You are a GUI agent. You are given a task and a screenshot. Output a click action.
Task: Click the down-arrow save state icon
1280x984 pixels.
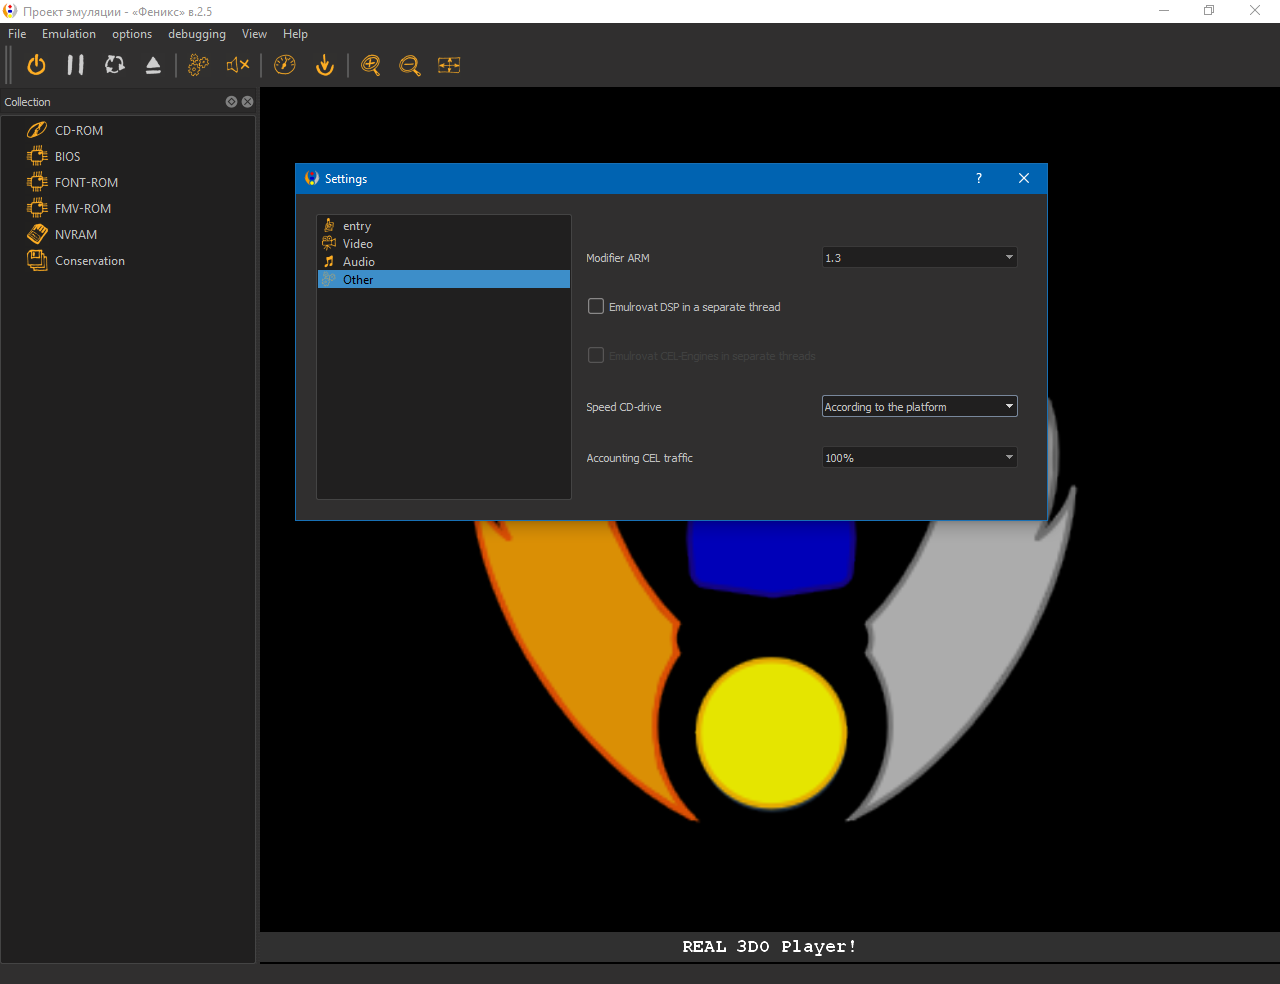325,65
